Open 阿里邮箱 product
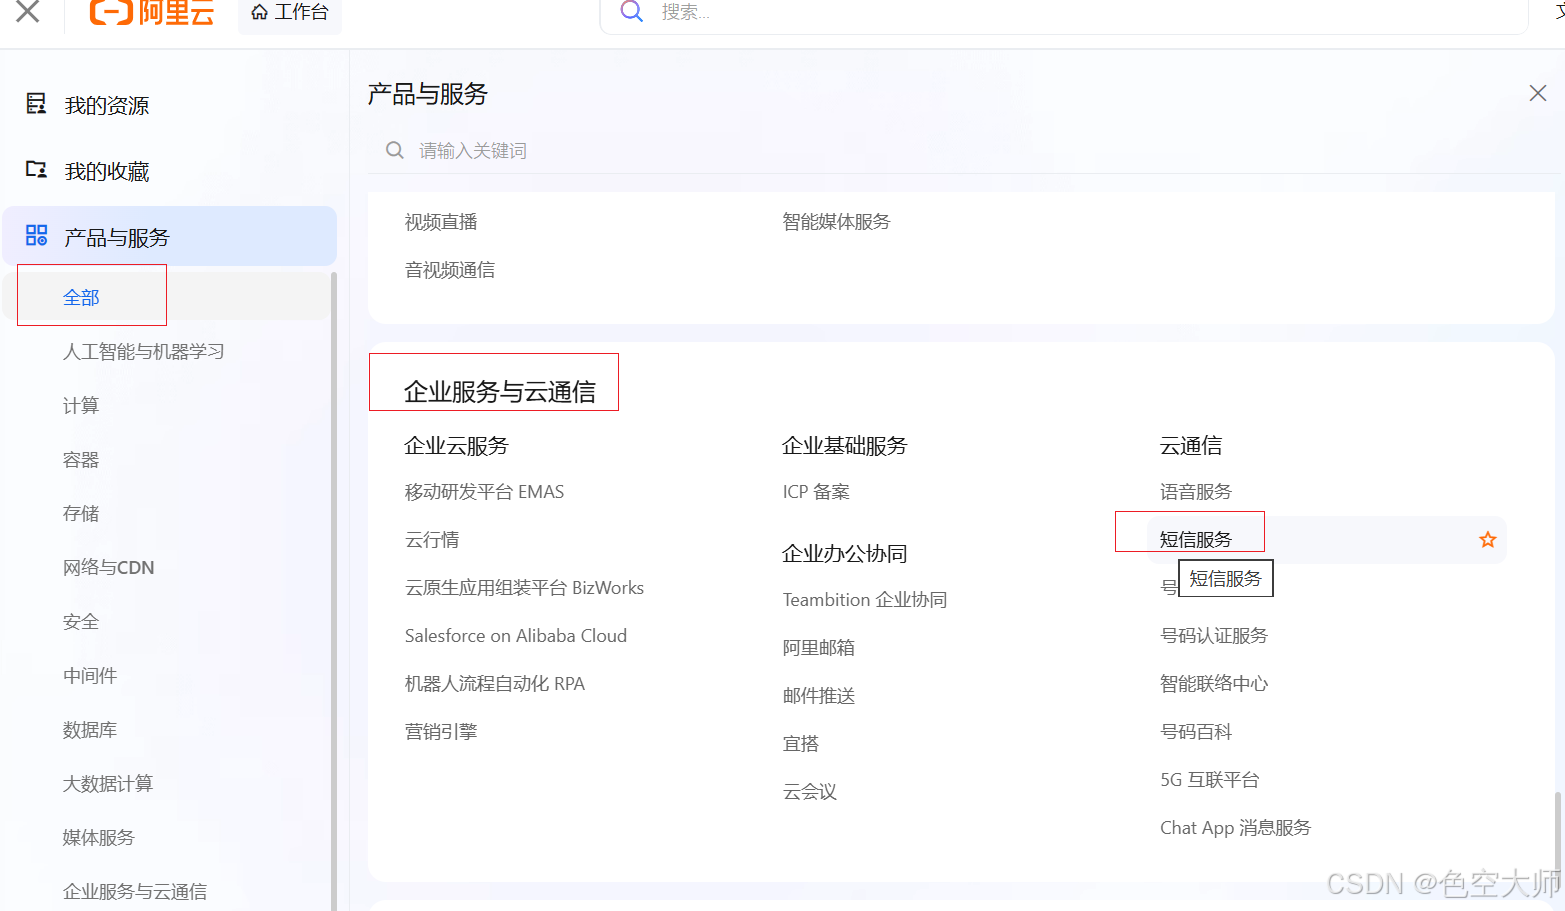 819,648
